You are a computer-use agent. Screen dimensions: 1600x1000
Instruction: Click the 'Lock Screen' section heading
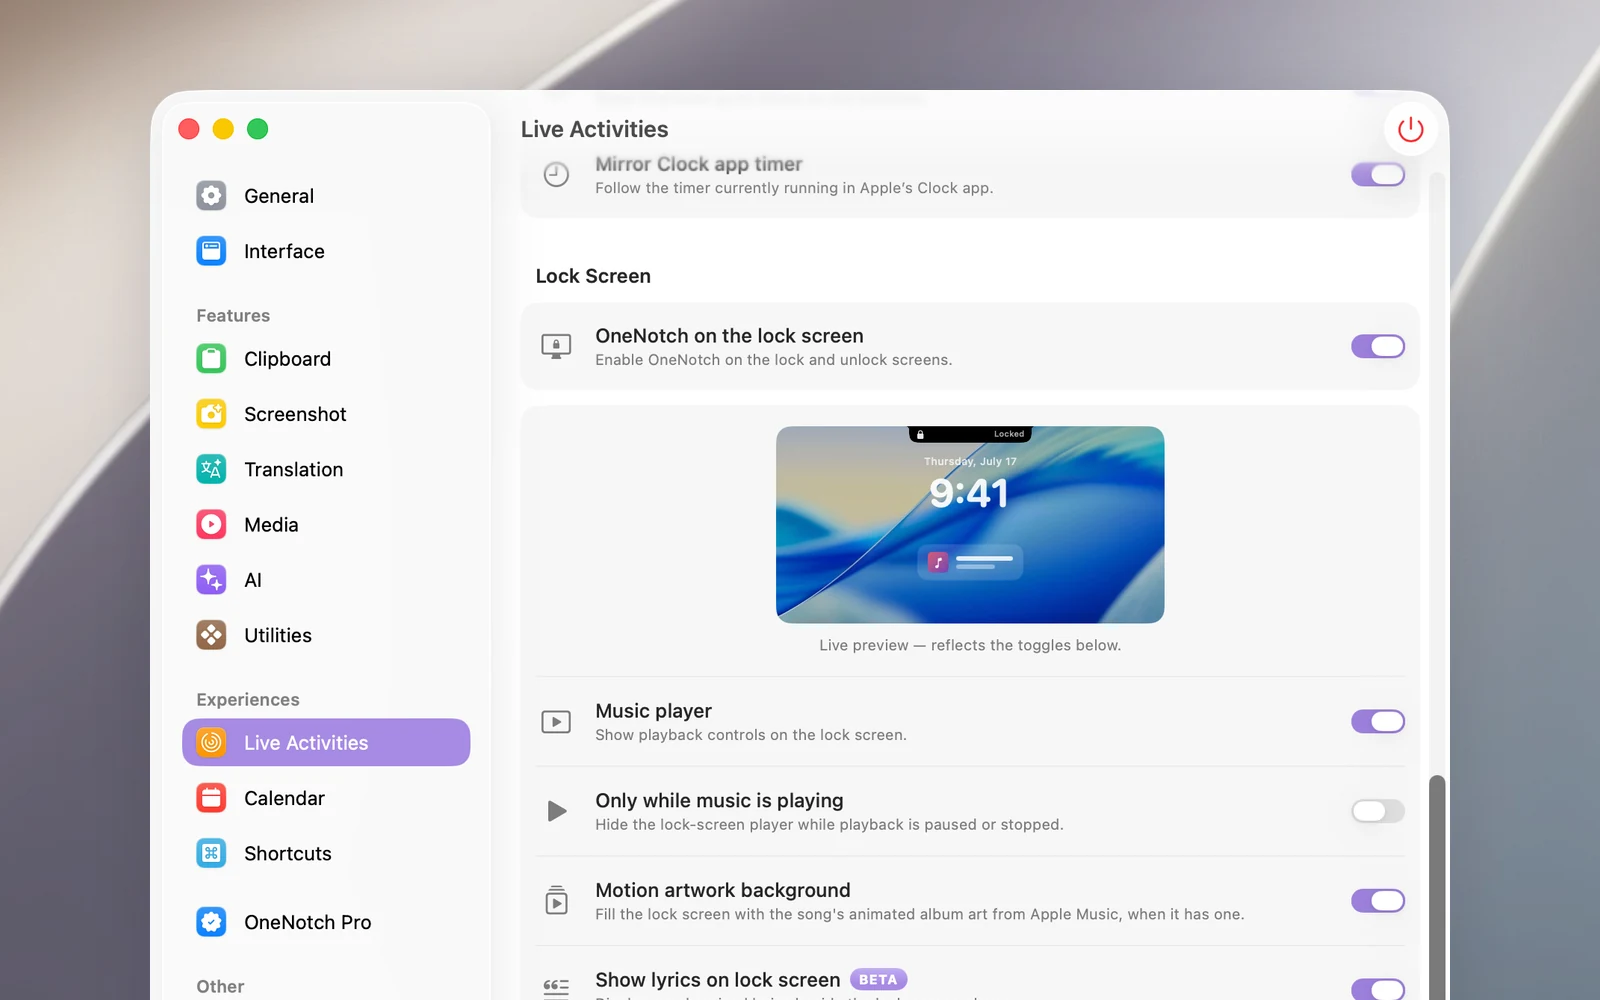[x=593, y=276]
